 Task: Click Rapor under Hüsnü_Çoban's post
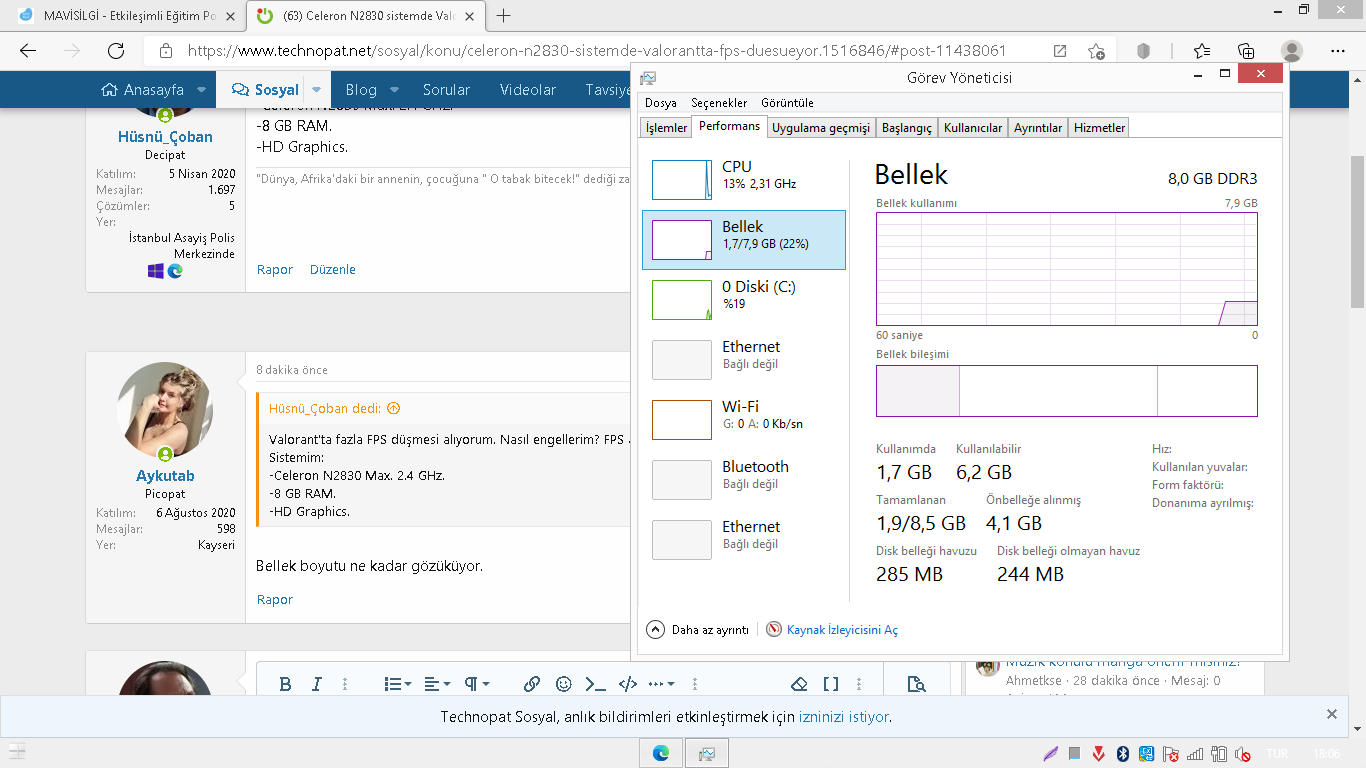275,270
